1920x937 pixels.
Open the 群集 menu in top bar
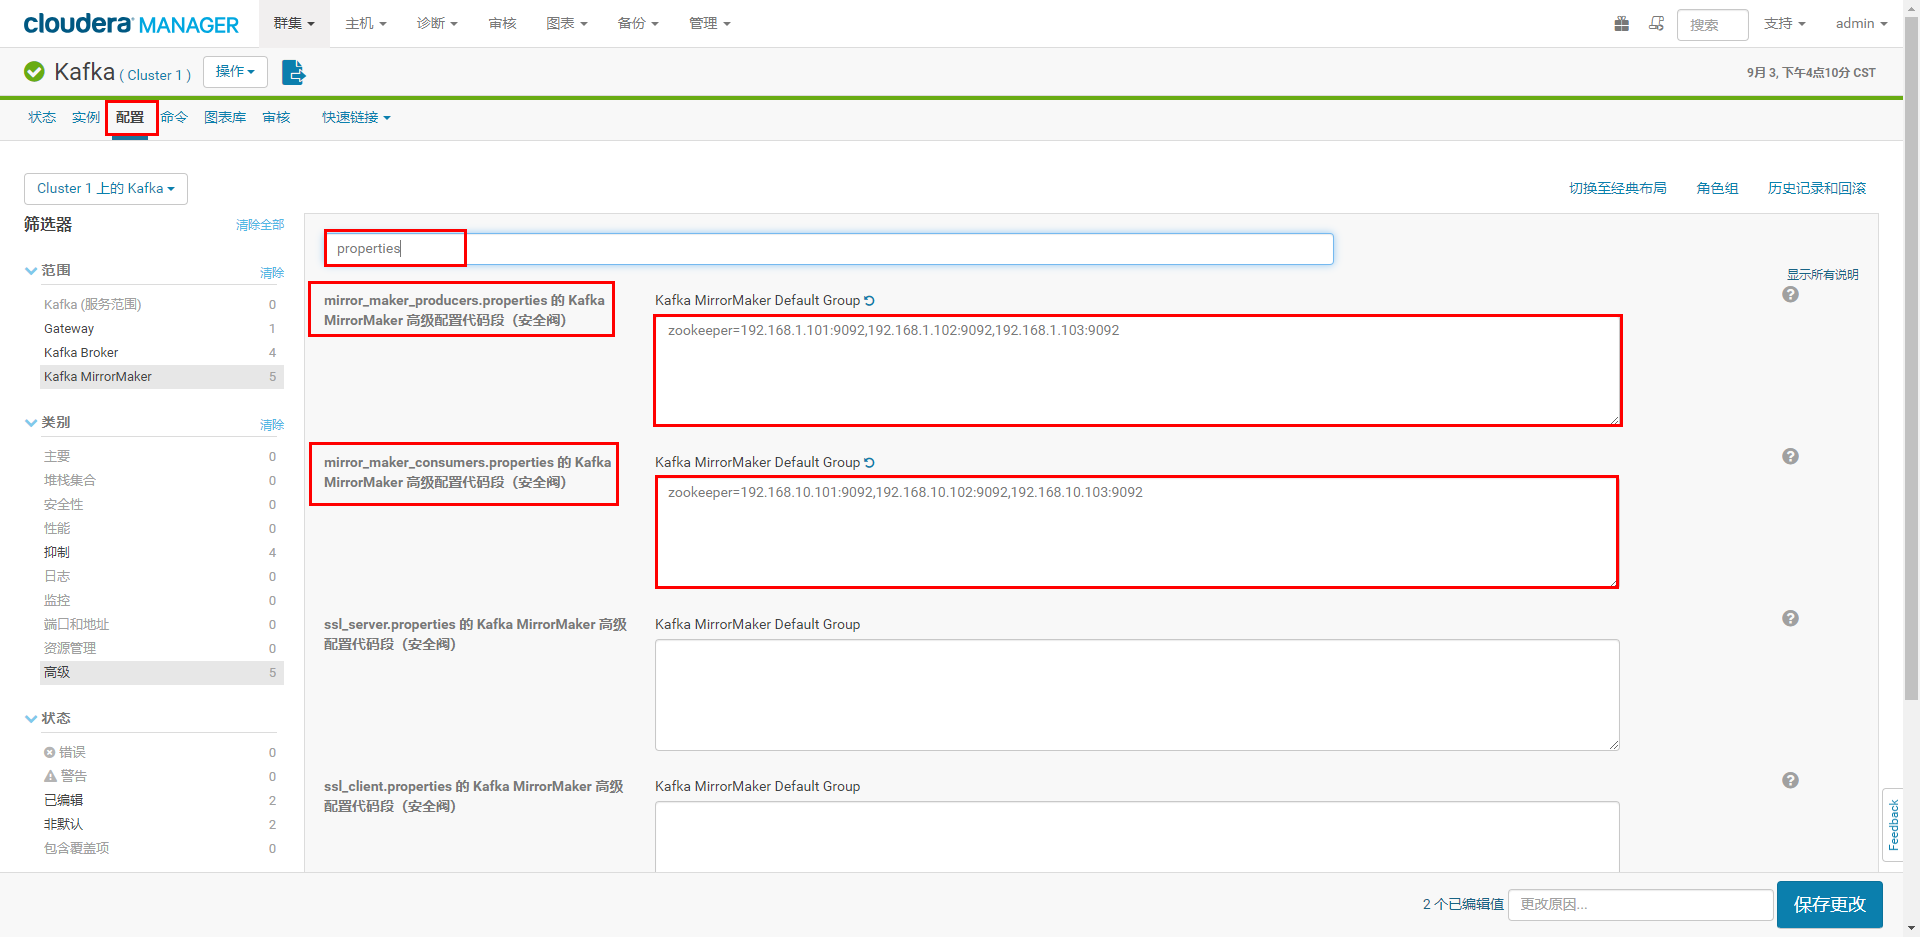[x=292, y=23]
